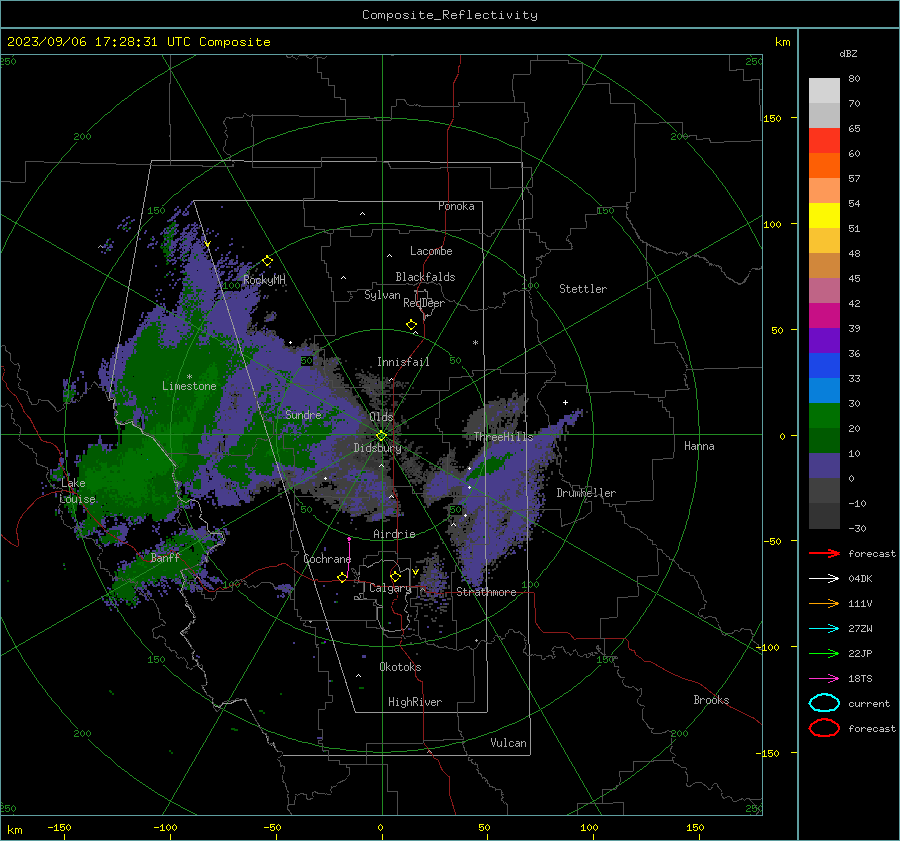Click the Limestone label
This screenshot has height=841, width=900.
click(189, 386)
